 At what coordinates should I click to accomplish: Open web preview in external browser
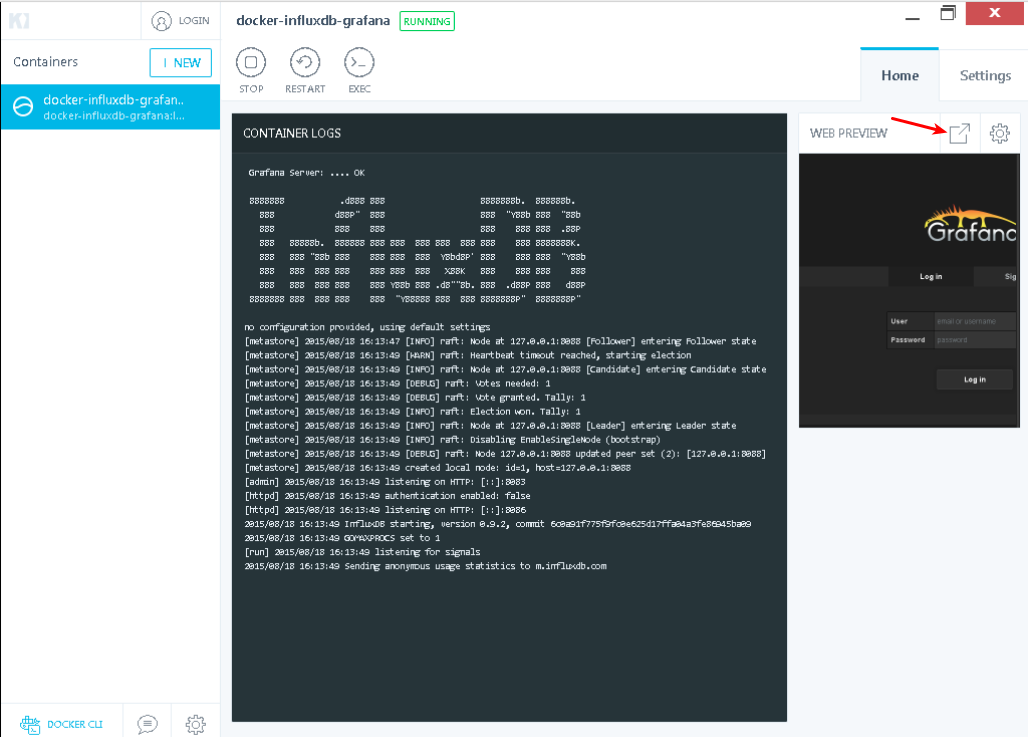tap(959, 133)
